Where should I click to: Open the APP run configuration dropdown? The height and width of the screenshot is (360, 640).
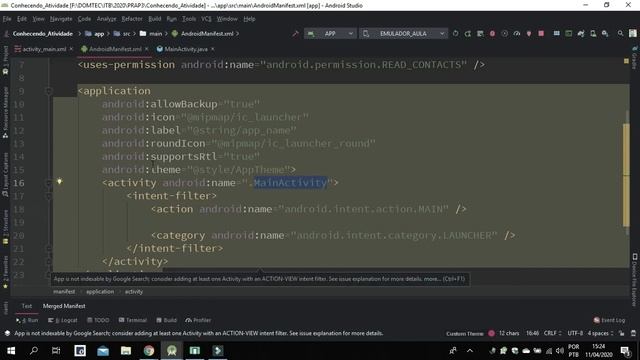click(x=331, y=33)
